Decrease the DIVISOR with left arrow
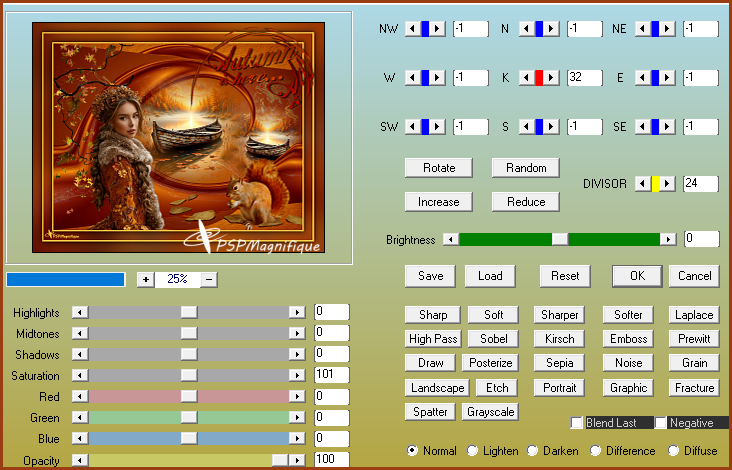732x470 pixels. click(643, 183)
